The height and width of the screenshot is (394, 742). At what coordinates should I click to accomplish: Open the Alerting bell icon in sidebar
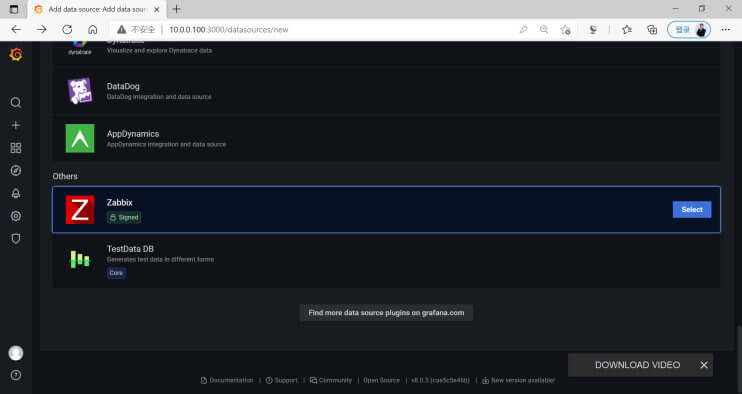(x=16, y=193)
